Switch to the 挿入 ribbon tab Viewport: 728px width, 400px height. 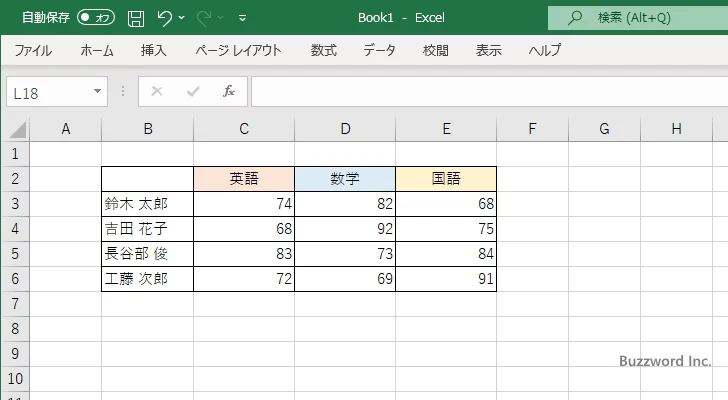tap(153, 50)
